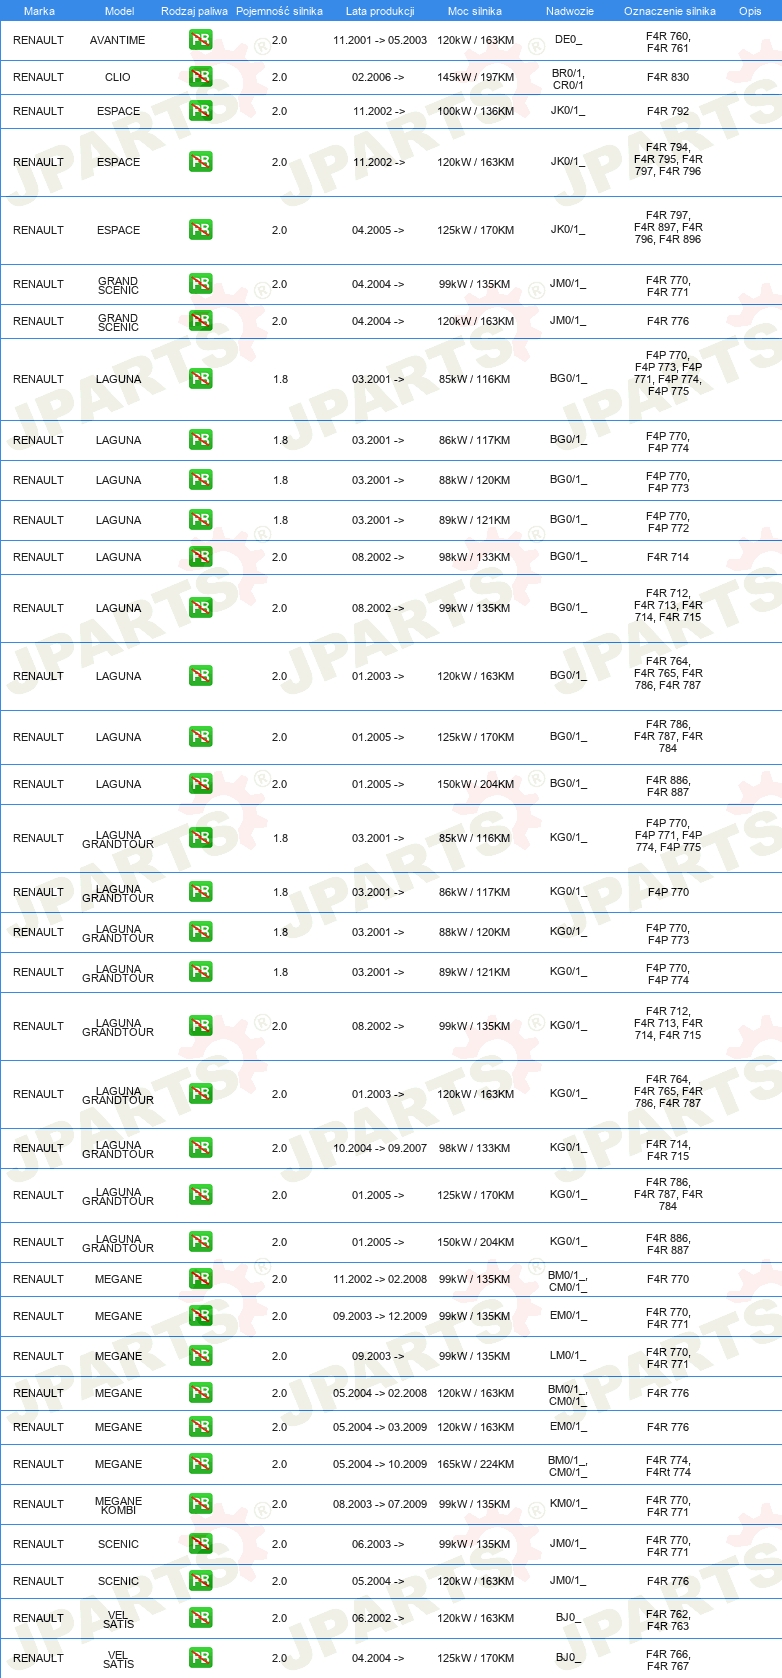Select fuel icon of LAGUNA BG0/1_ 86kW / 117KM row
782x1678 pixels.
click(x=200, y=440)
